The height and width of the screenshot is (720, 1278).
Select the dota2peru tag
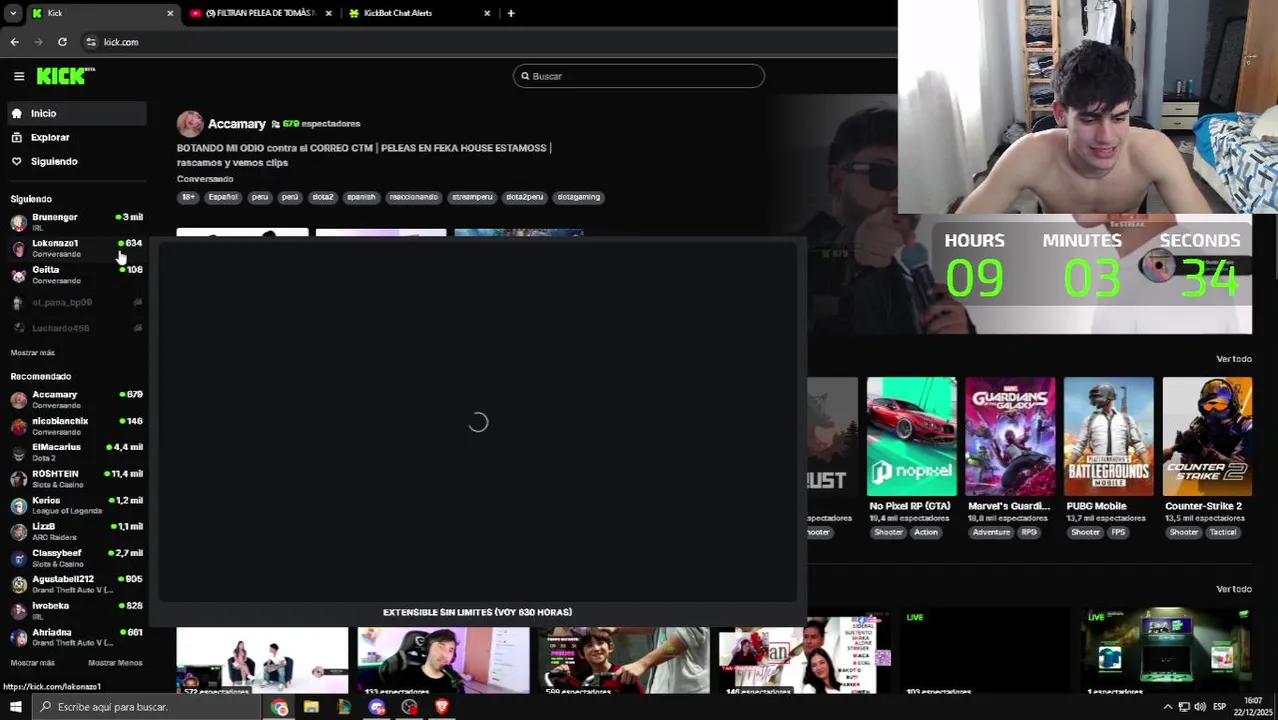coord(524,197)
